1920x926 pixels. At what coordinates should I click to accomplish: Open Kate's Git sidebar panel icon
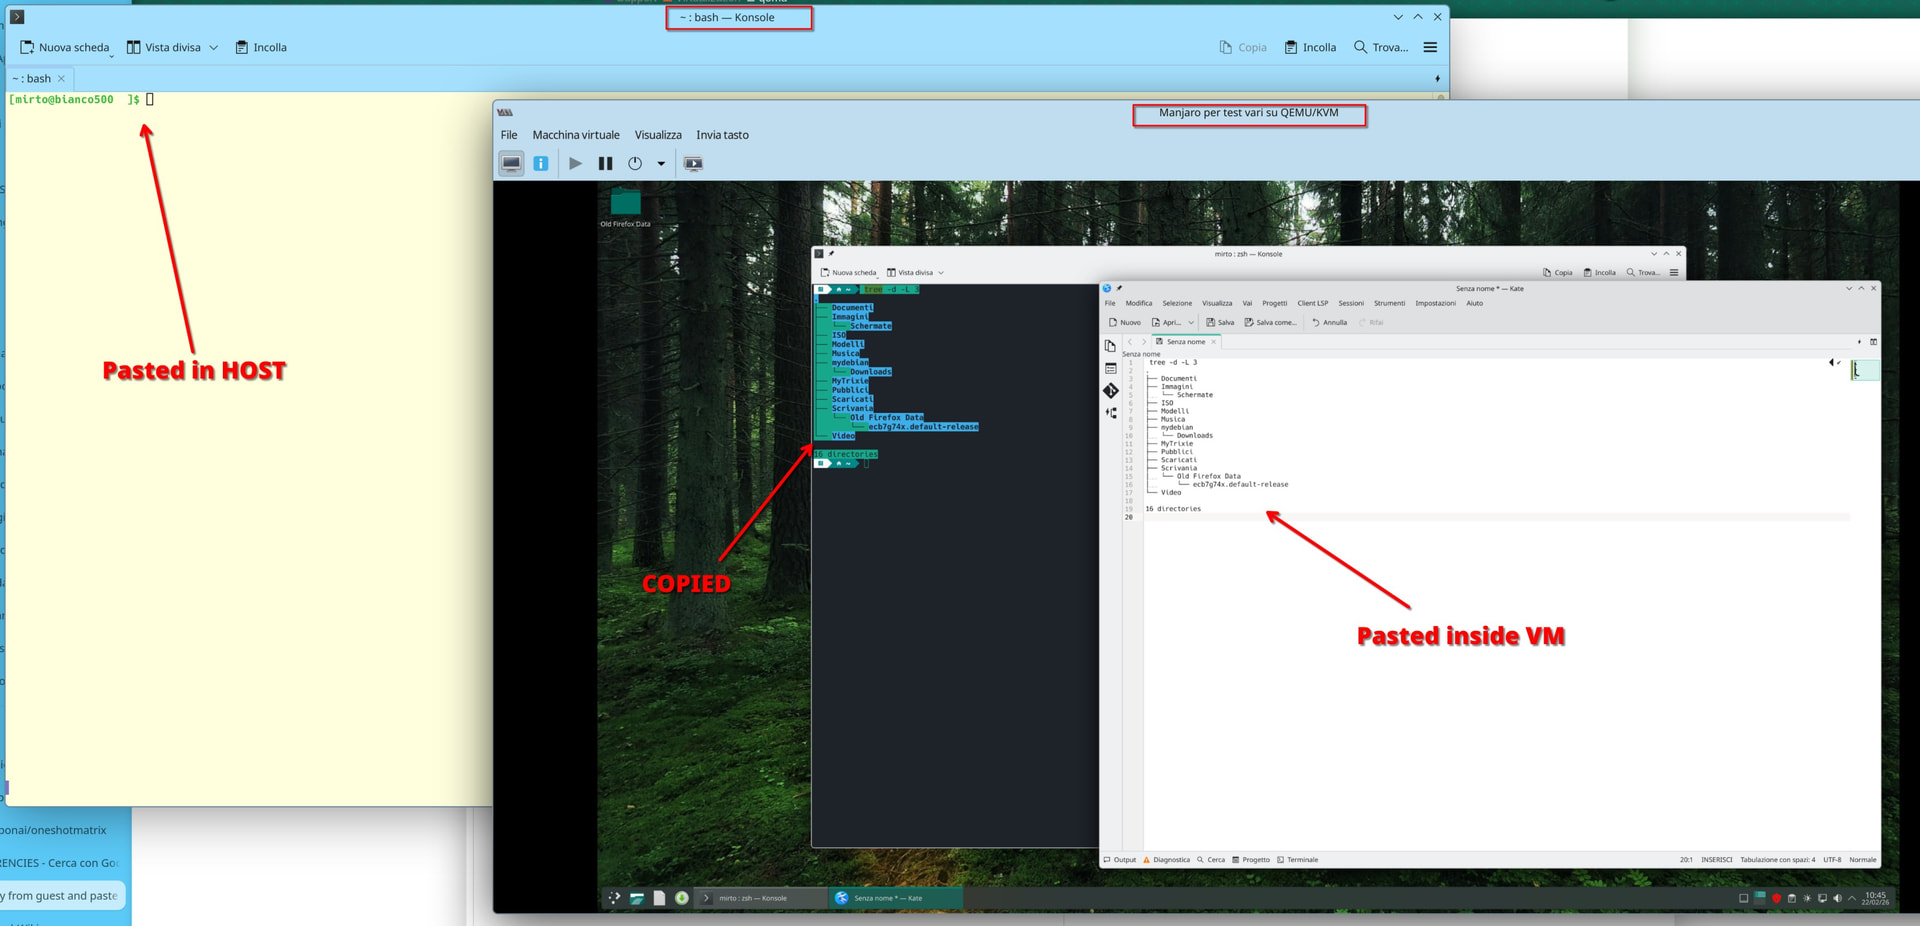pos(1110,391)
